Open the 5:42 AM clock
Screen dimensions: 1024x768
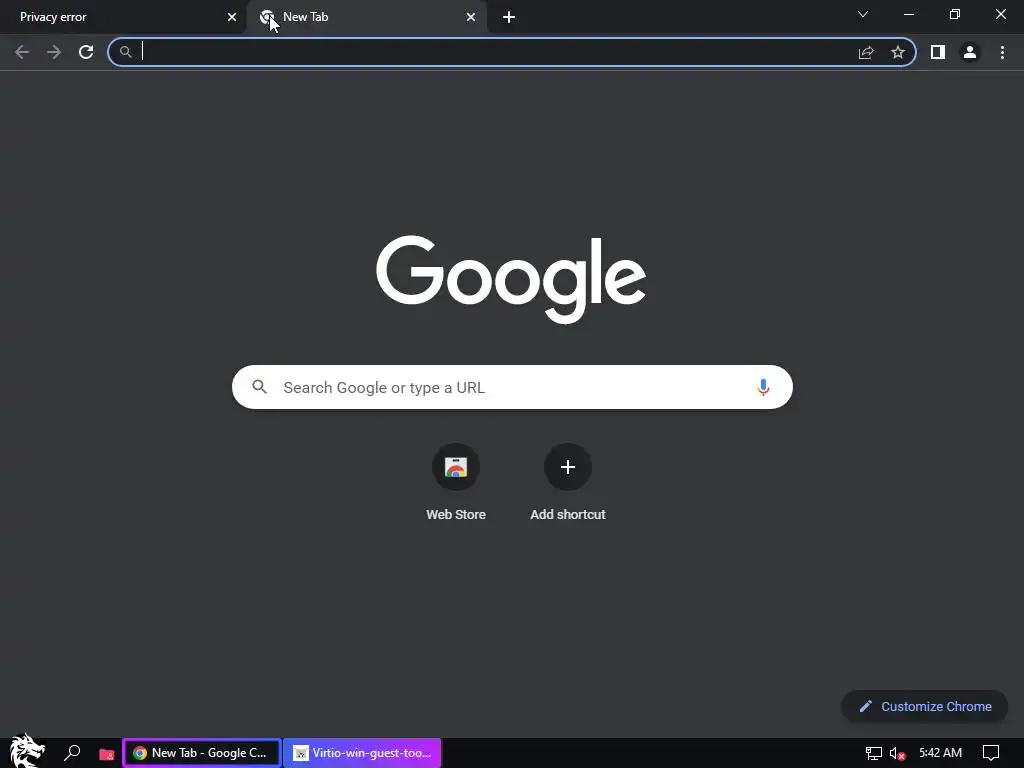point(940,753)
